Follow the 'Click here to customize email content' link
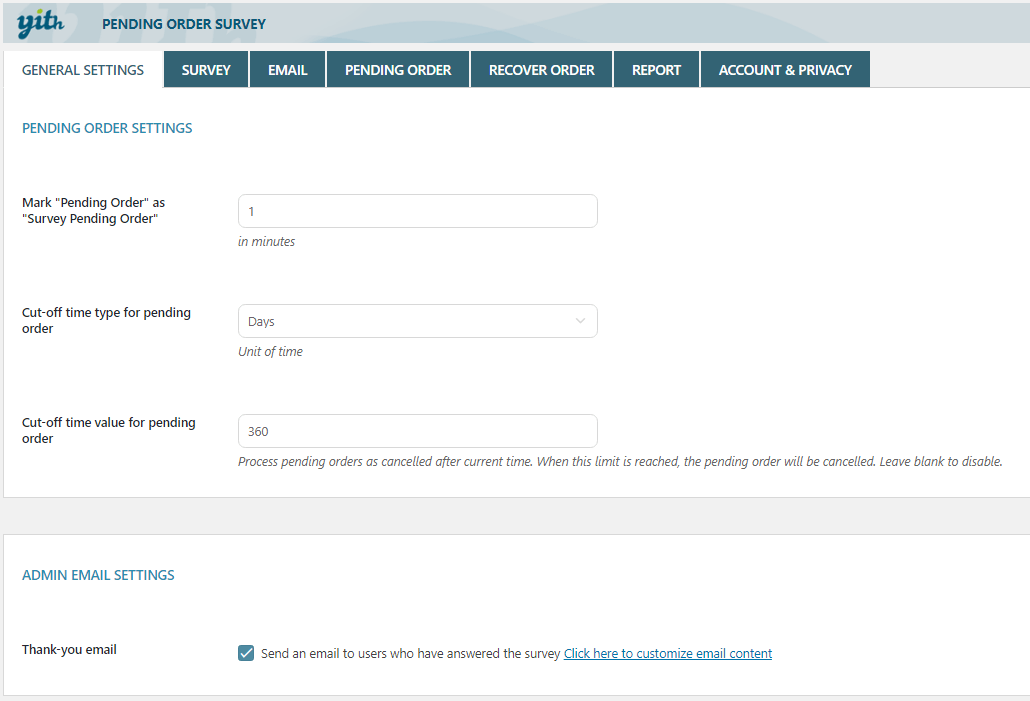The image size is (1030, 701). click(x=667, y=654)
